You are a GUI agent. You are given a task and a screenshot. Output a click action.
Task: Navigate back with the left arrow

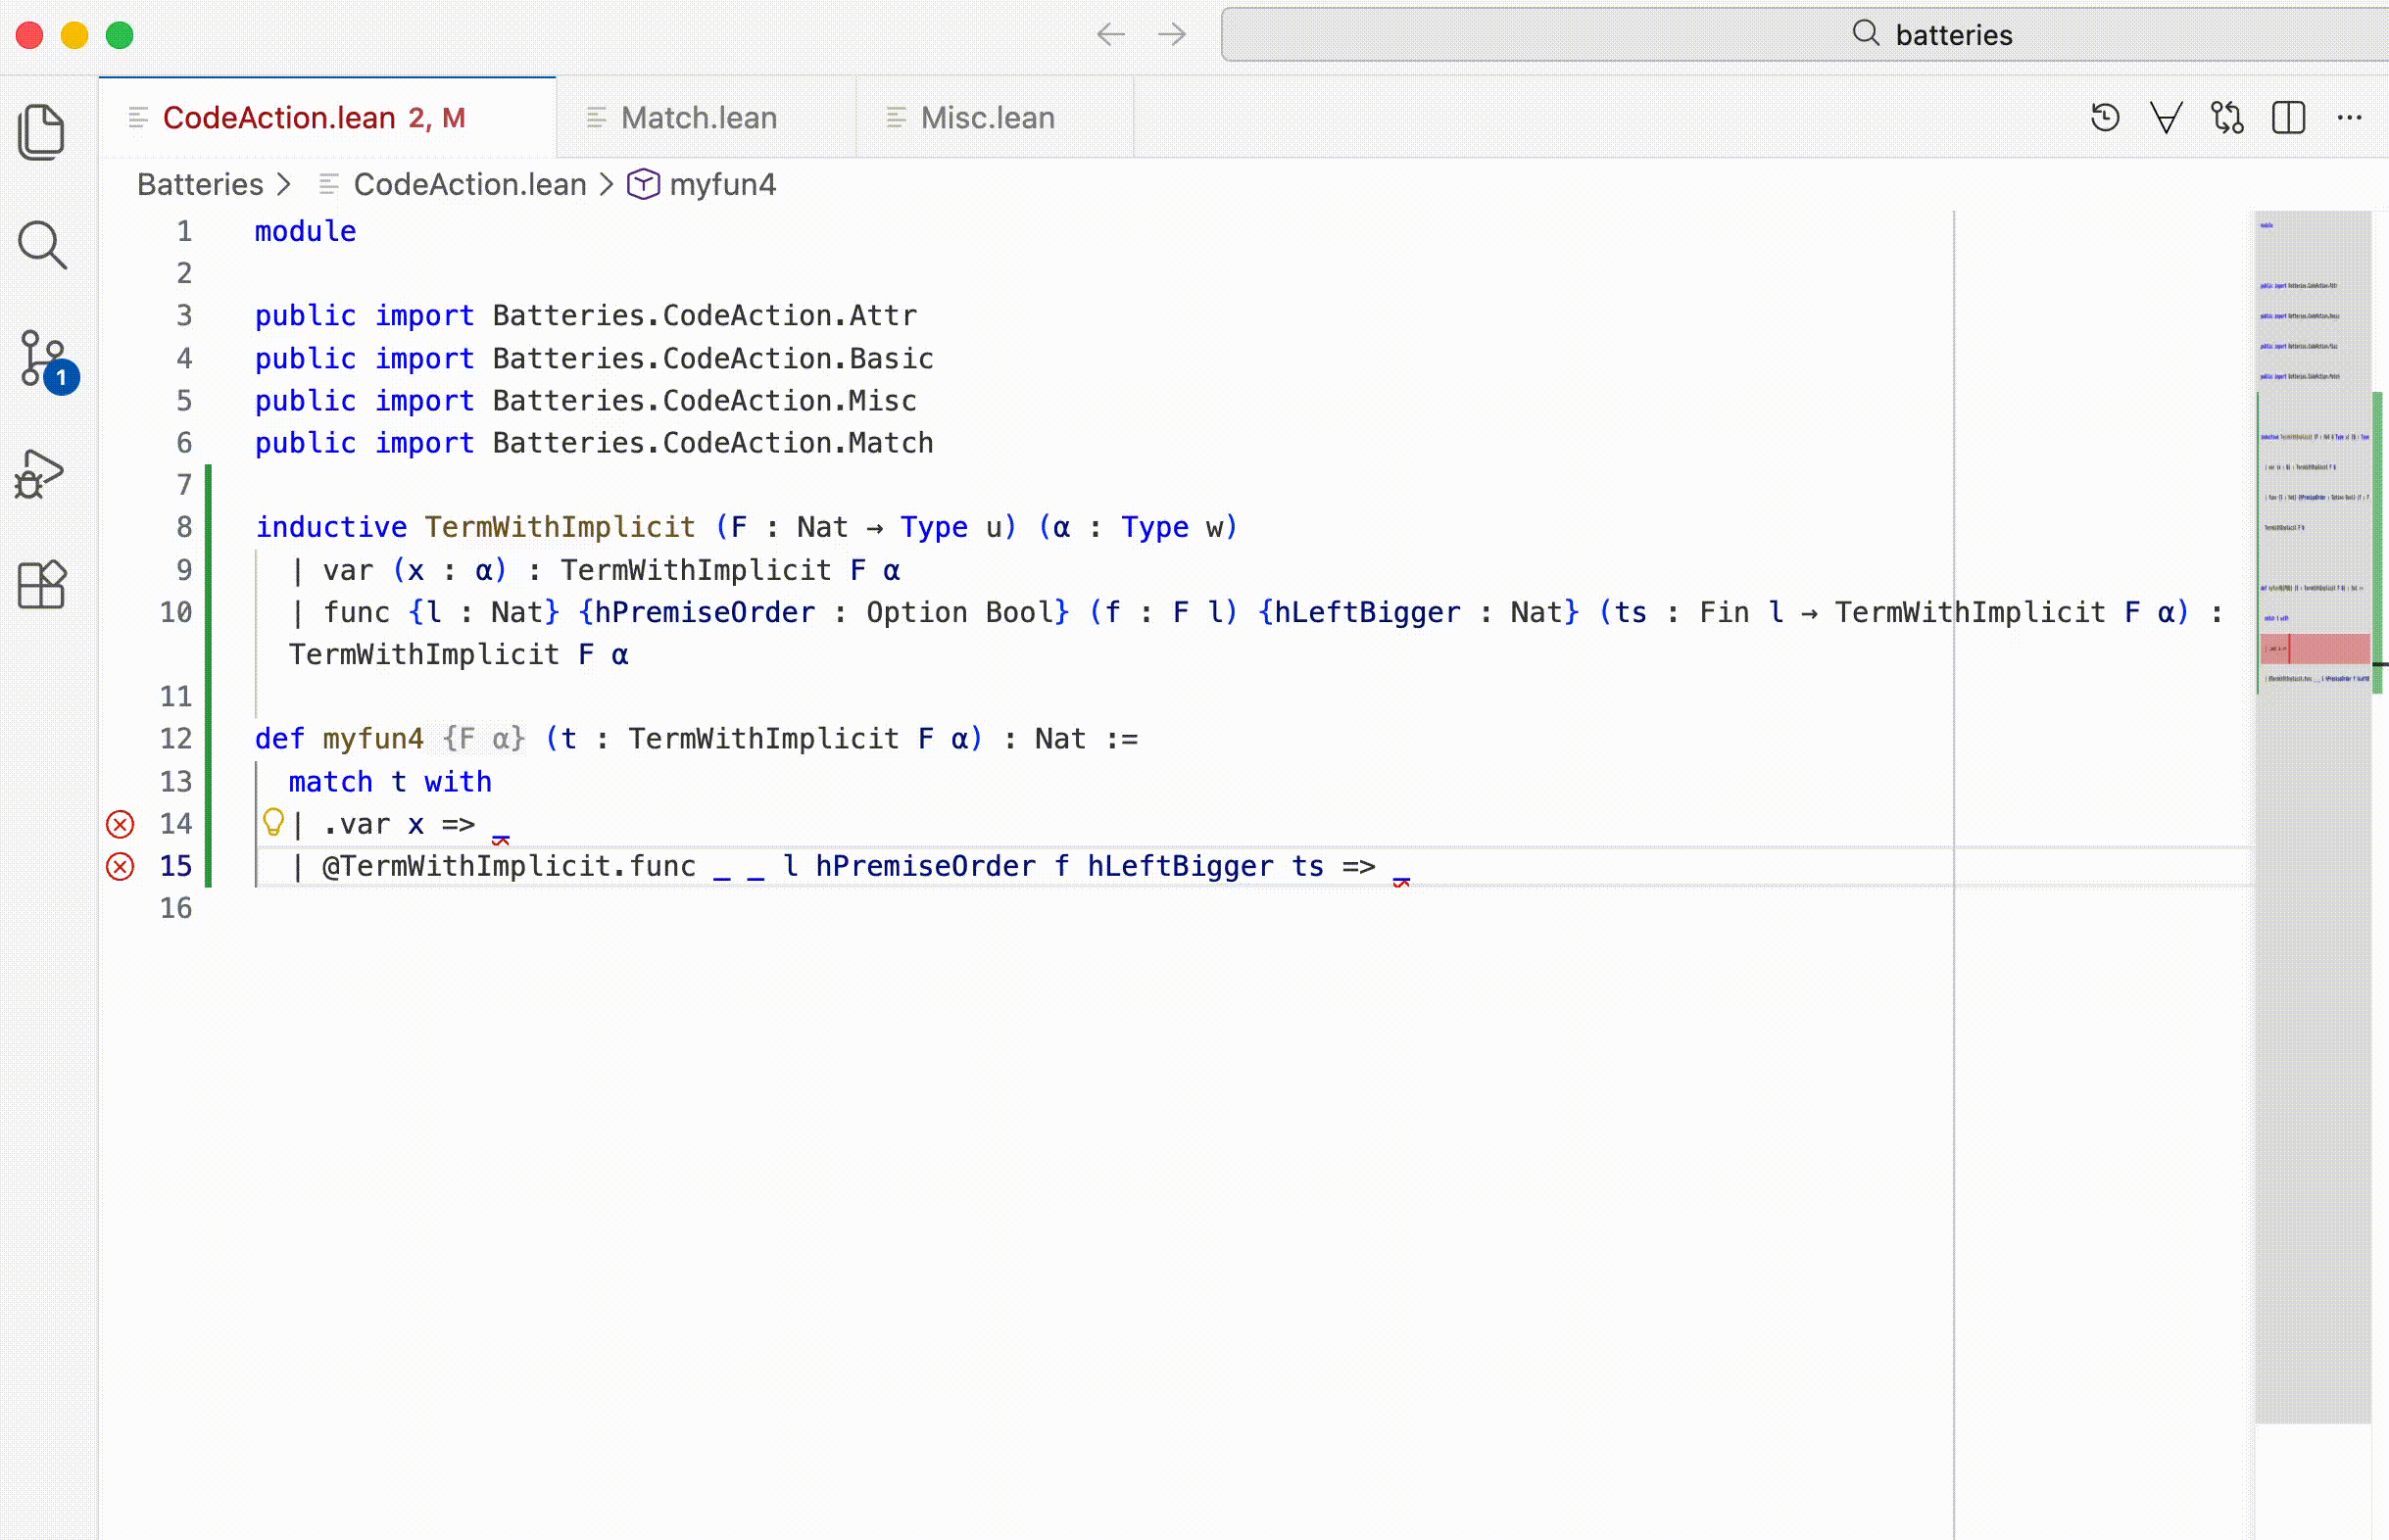1110,35
